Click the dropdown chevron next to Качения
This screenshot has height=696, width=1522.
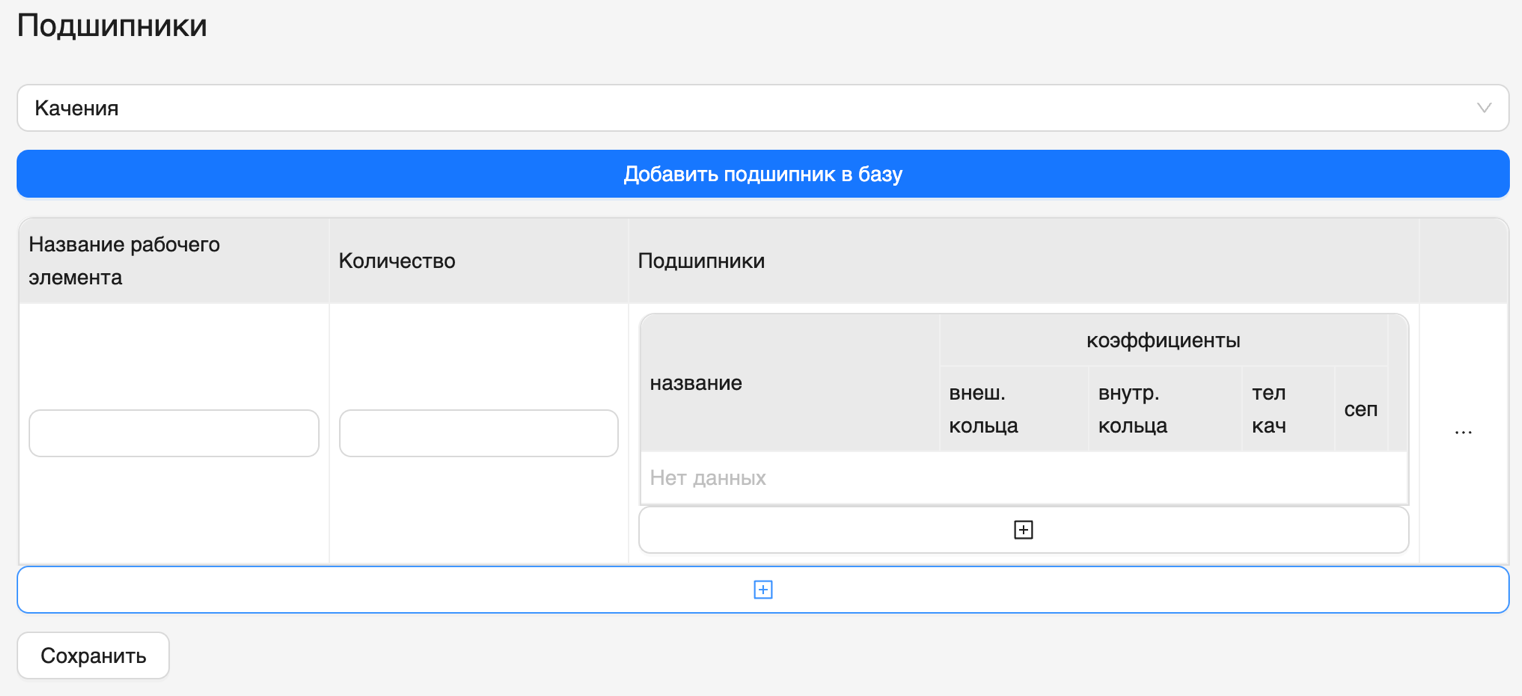point(1484,107)
